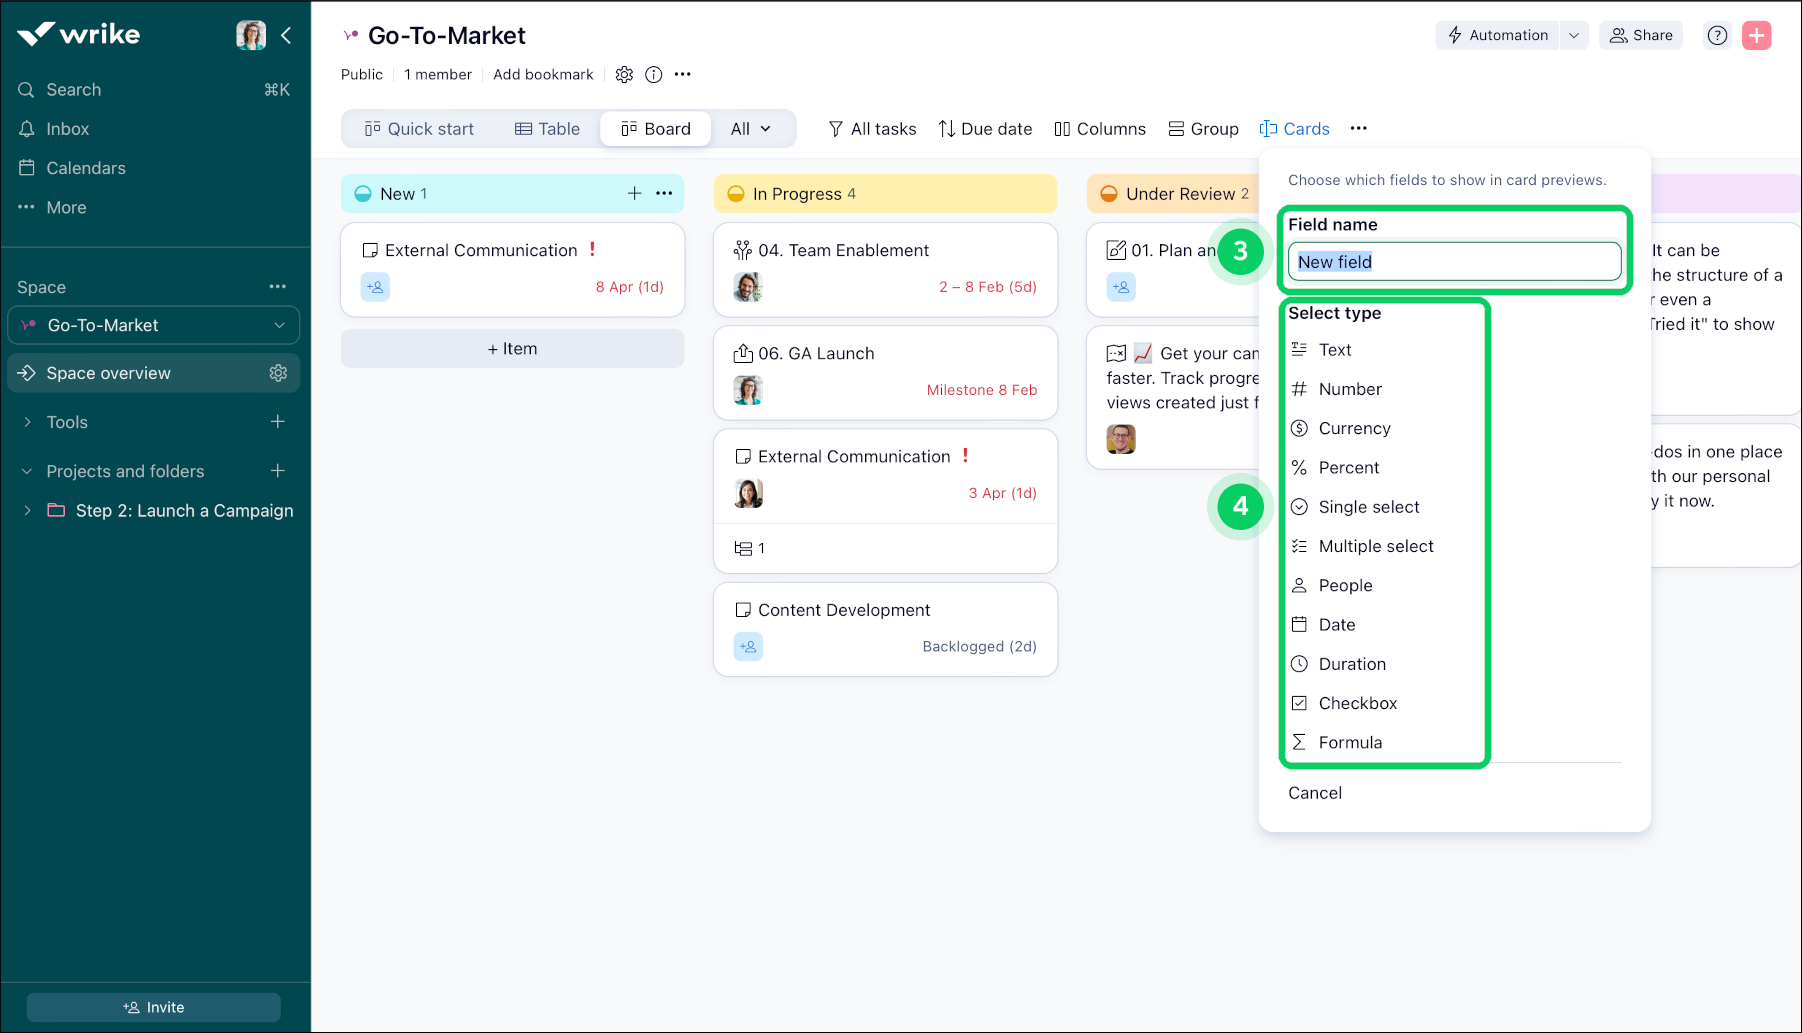
Task: Open the Inbox
Action: click(68, 128)
